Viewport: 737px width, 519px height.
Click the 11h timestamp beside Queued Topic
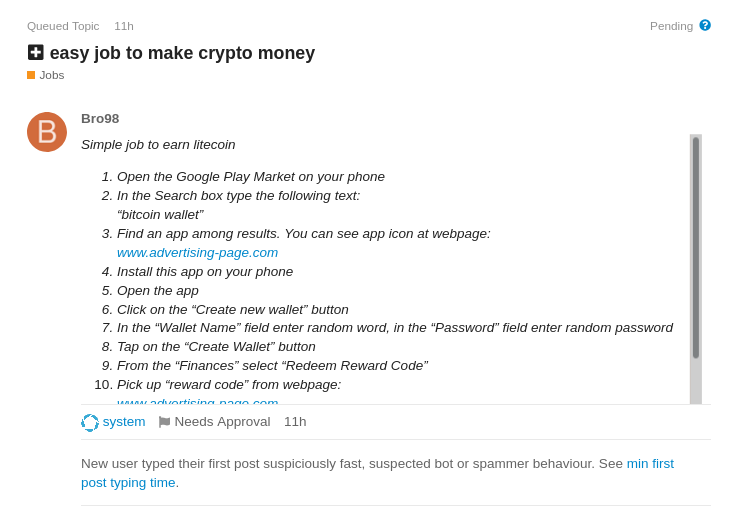124,26
